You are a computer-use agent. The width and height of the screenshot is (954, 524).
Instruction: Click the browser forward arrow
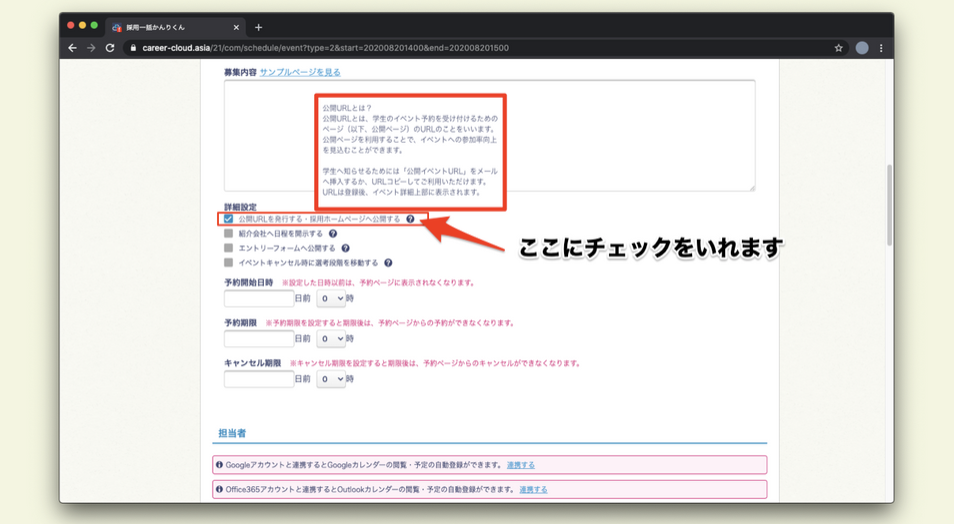[91, 47]
